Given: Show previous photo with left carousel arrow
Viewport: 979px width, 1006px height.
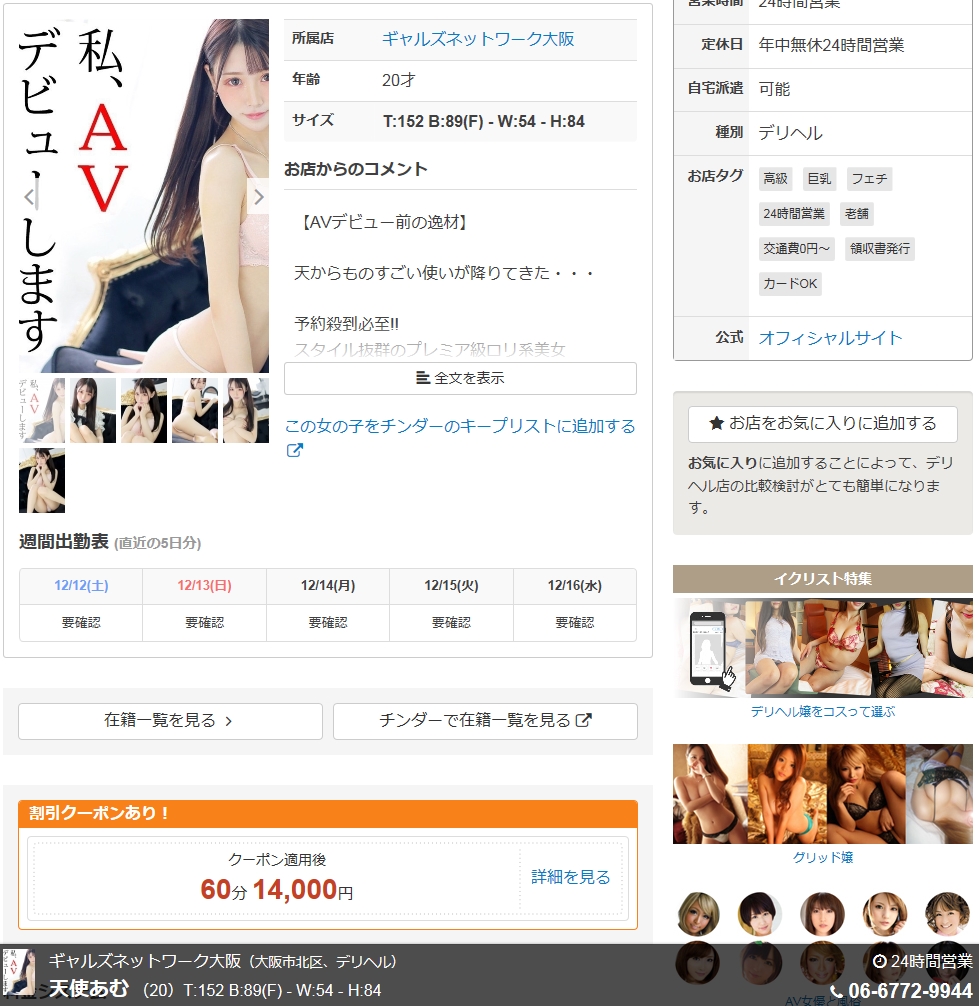Looking at the screenshot, I should (x=30, y=196).
